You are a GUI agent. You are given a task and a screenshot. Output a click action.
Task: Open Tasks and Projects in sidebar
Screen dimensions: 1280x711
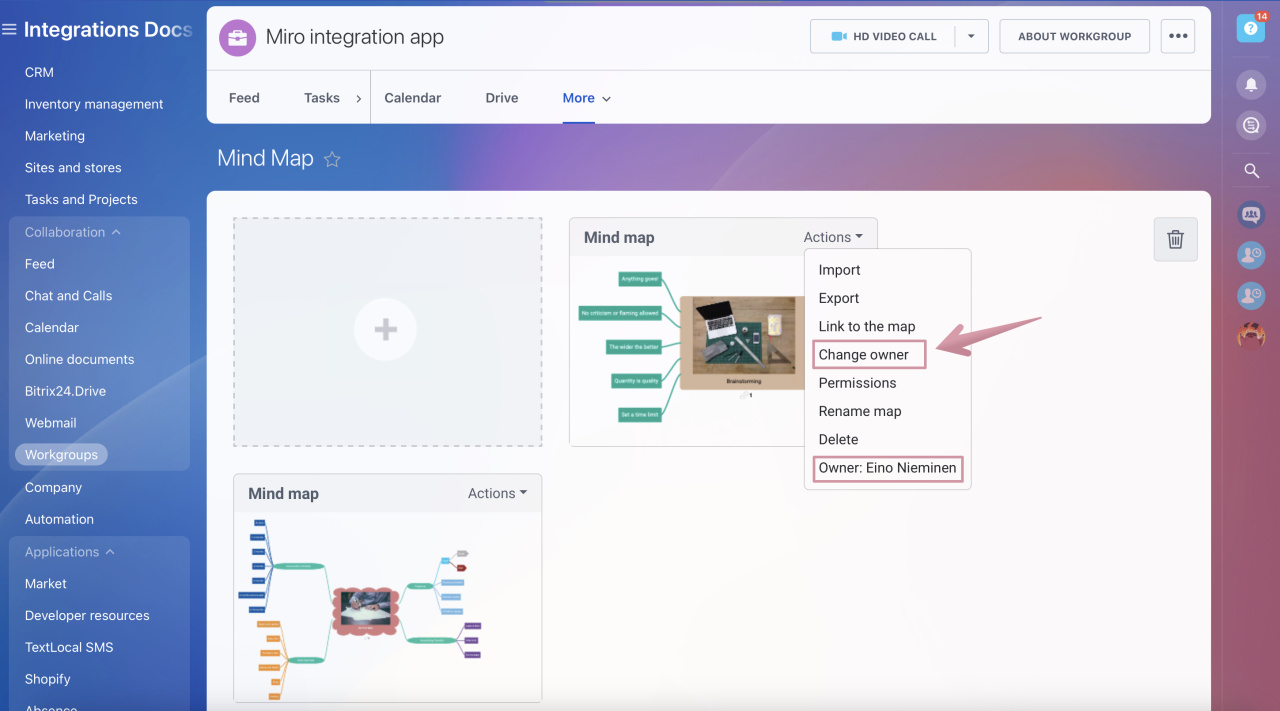pos(81,200)
